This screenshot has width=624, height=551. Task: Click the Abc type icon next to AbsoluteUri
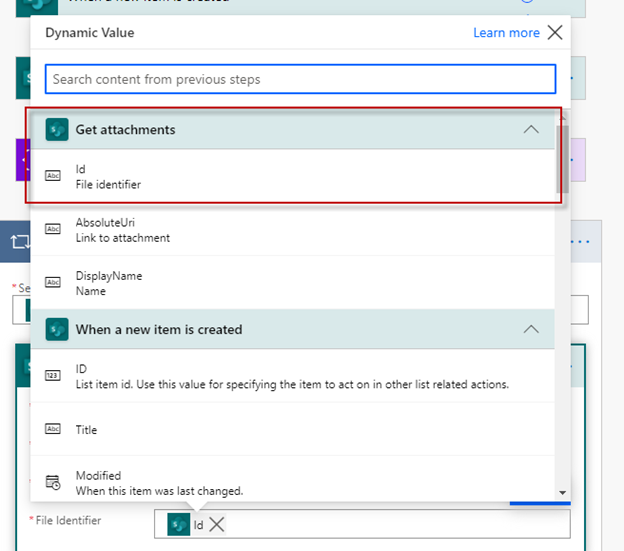pyautogui.click(x=53, y=229)
